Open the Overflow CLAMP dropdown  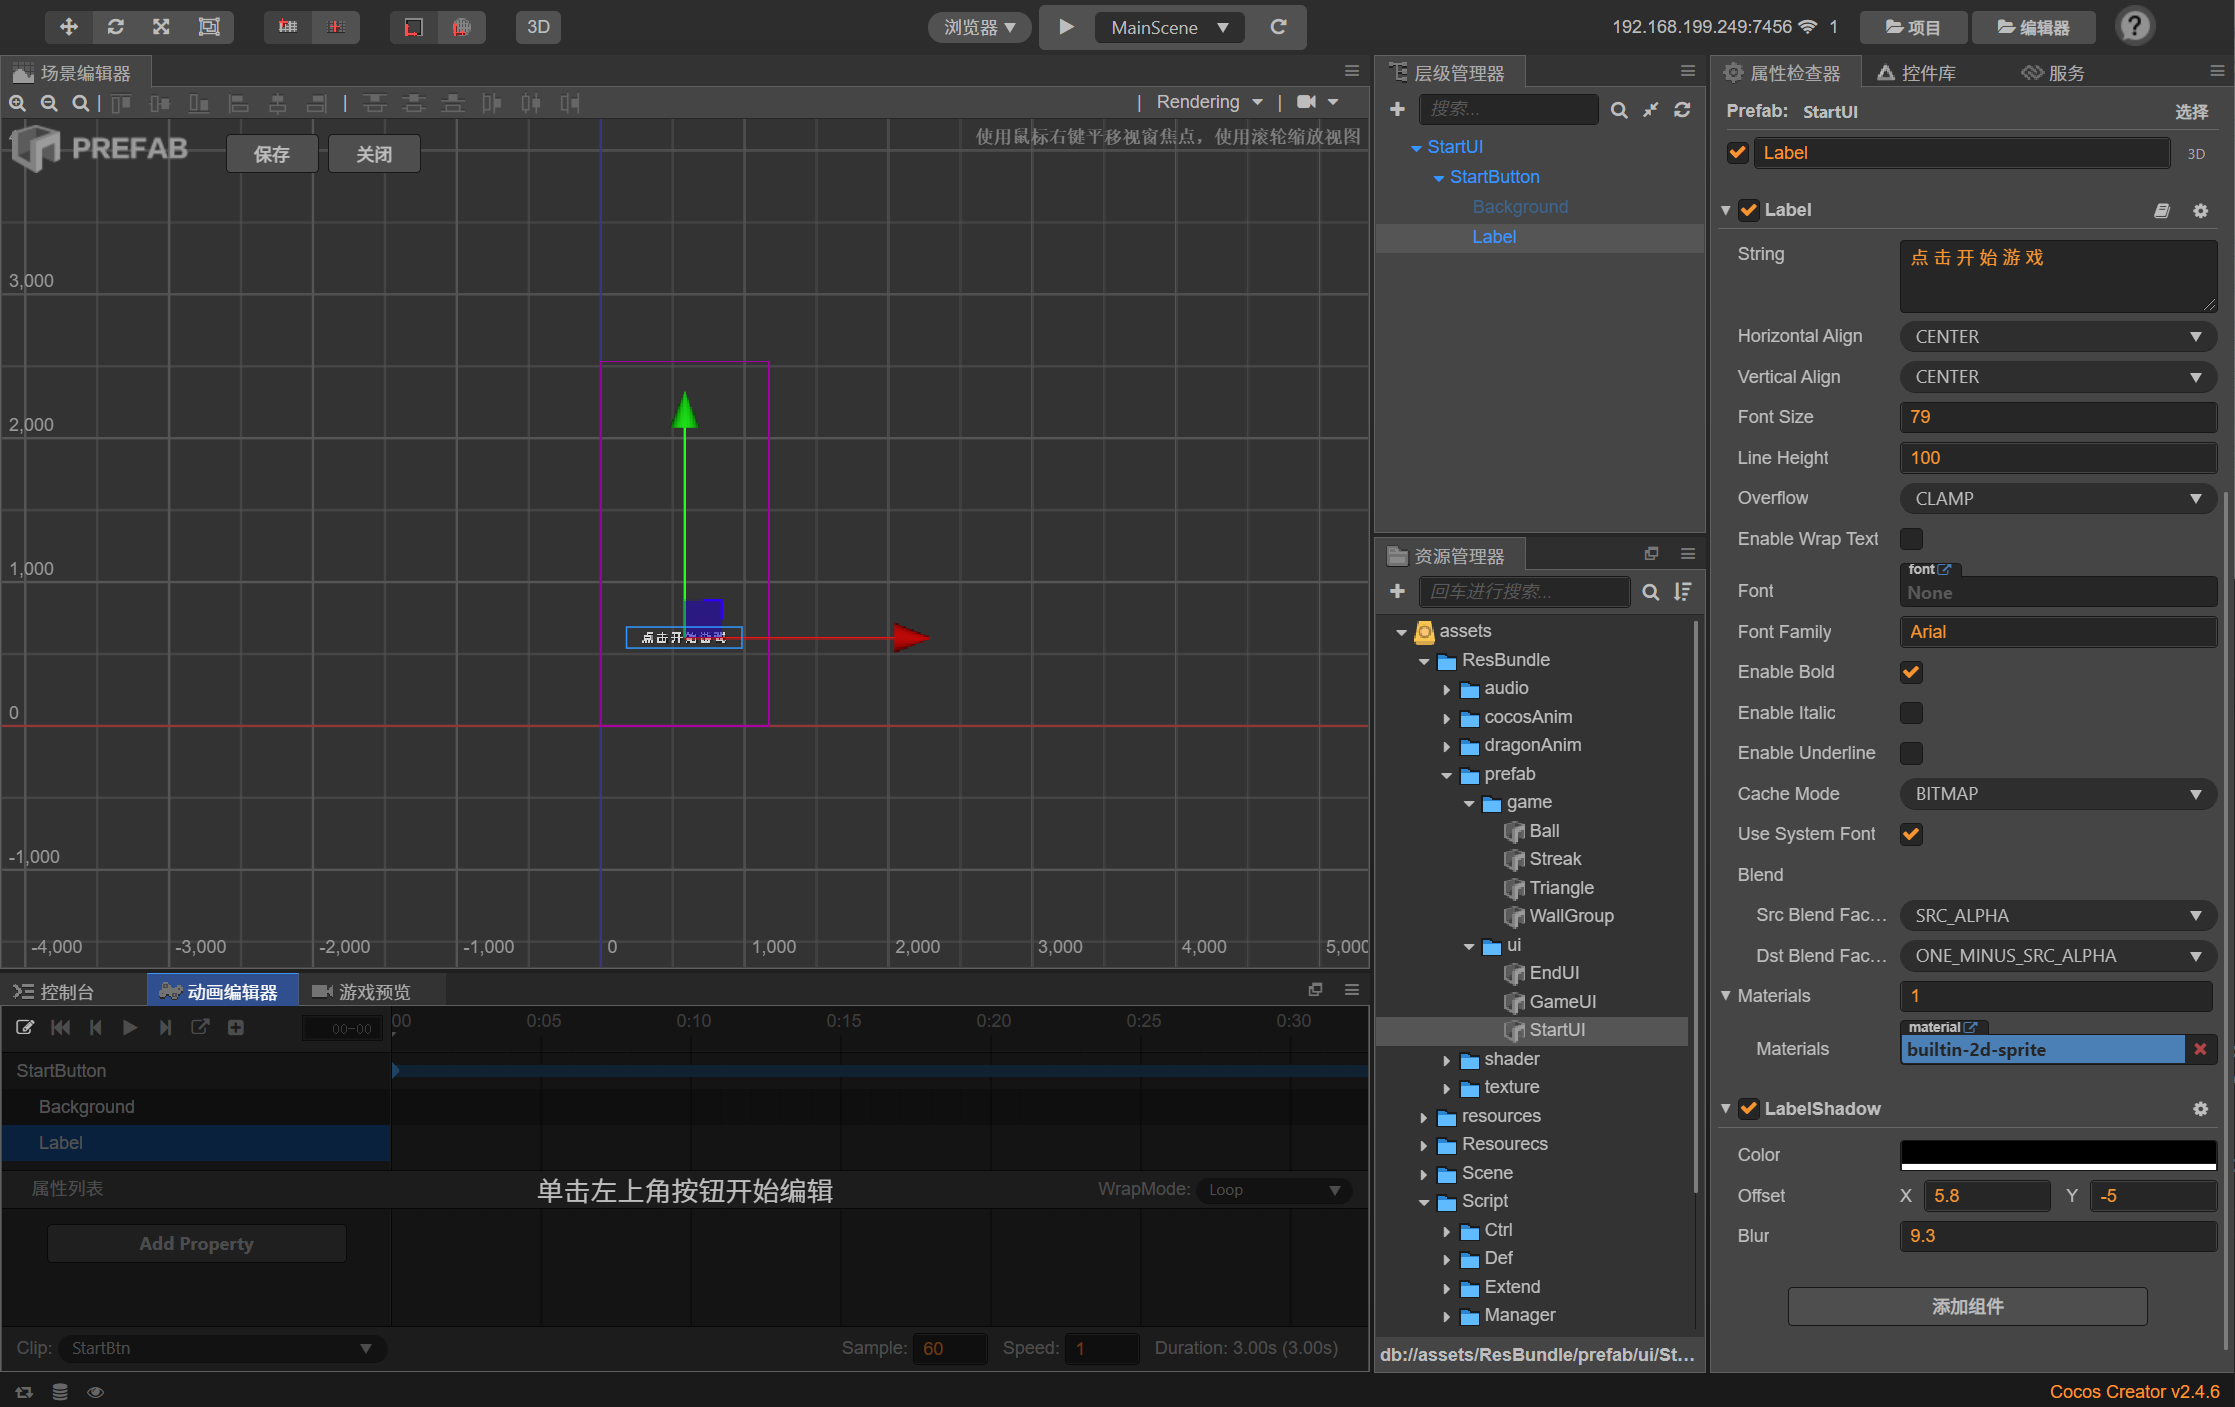click(2057, 498)
